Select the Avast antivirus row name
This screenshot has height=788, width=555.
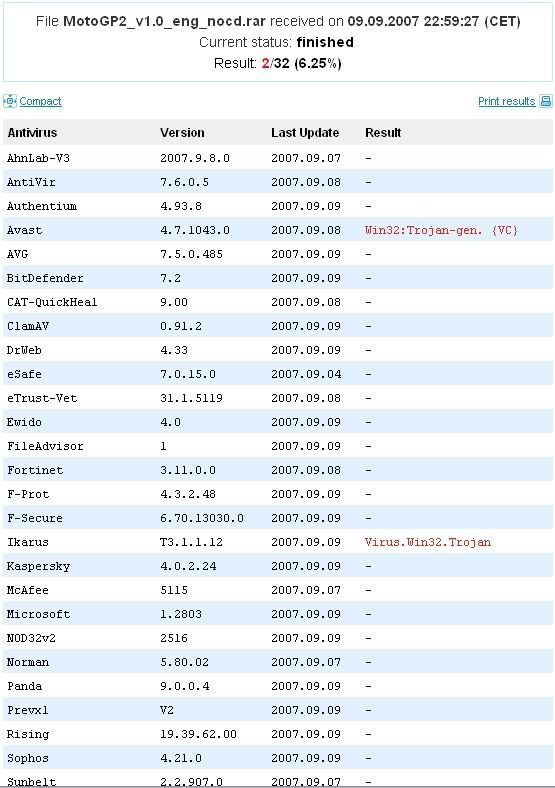(24, 230)
